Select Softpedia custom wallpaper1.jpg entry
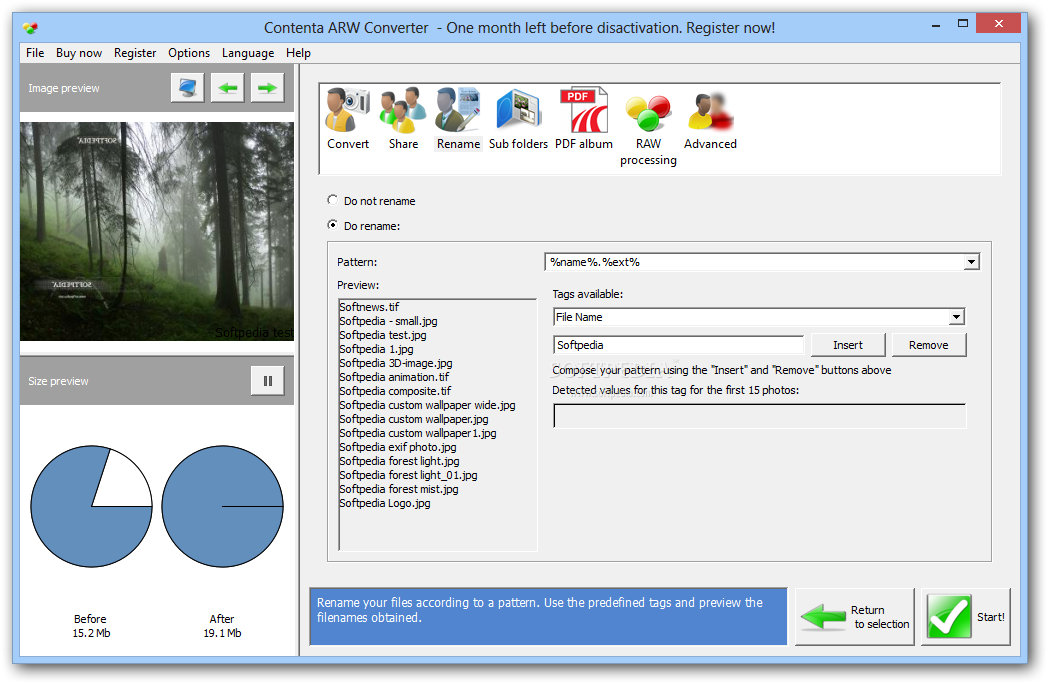1048x684 pixels. pyautogui.click(x=418, y=433)
